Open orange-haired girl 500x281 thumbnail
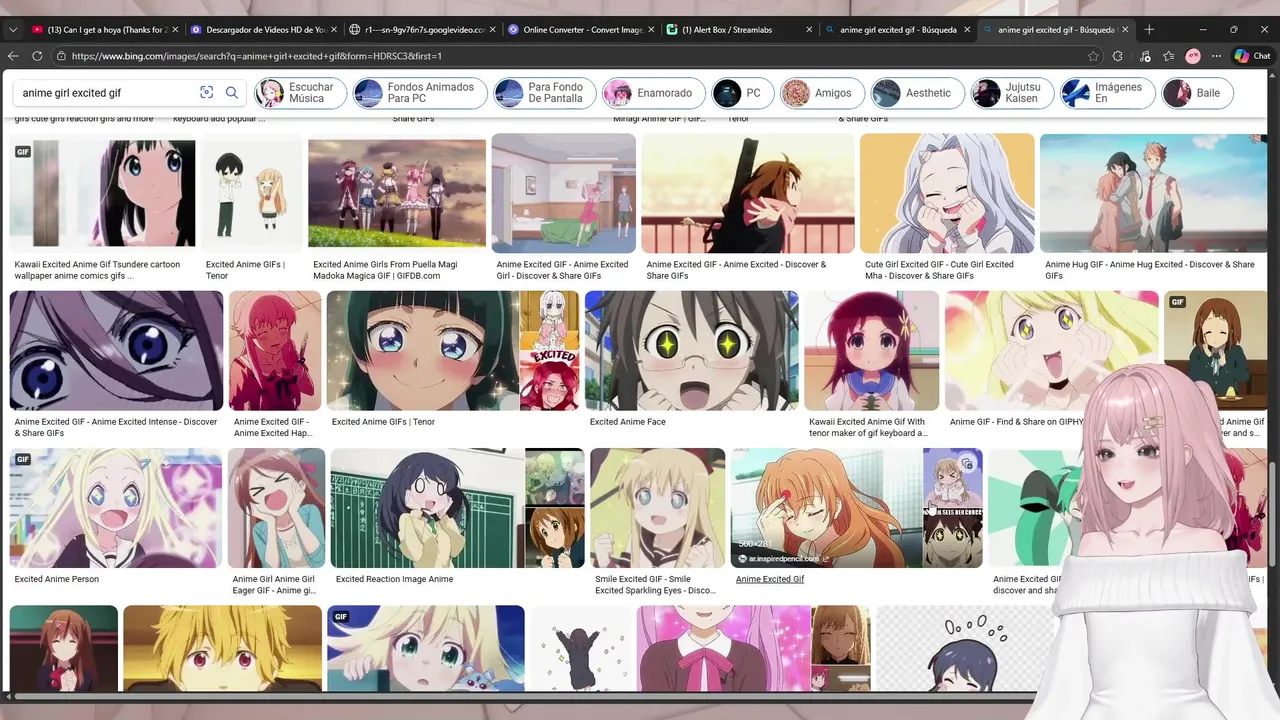Screen dimensions: 1280x720 (826, 508)
